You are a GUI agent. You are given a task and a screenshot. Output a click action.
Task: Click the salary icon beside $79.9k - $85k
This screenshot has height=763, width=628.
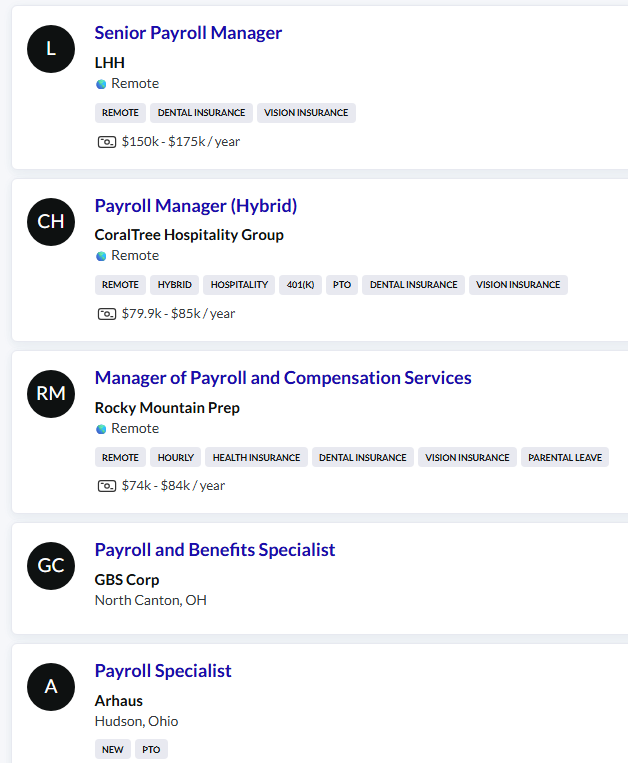tap(106, 314)
